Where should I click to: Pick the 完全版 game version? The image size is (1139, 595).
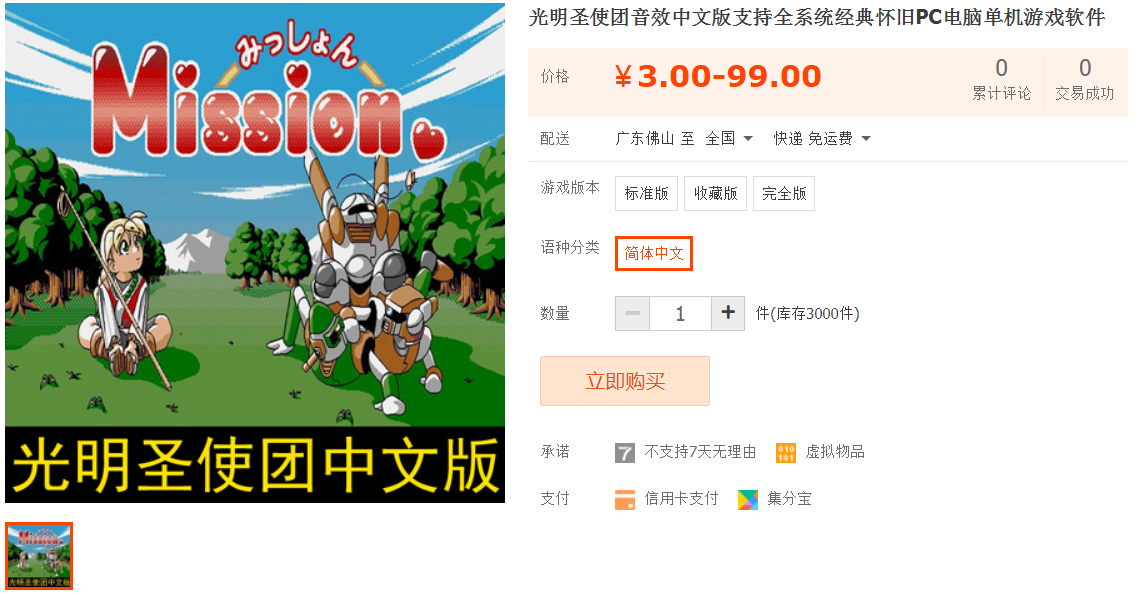click(784, 193)
